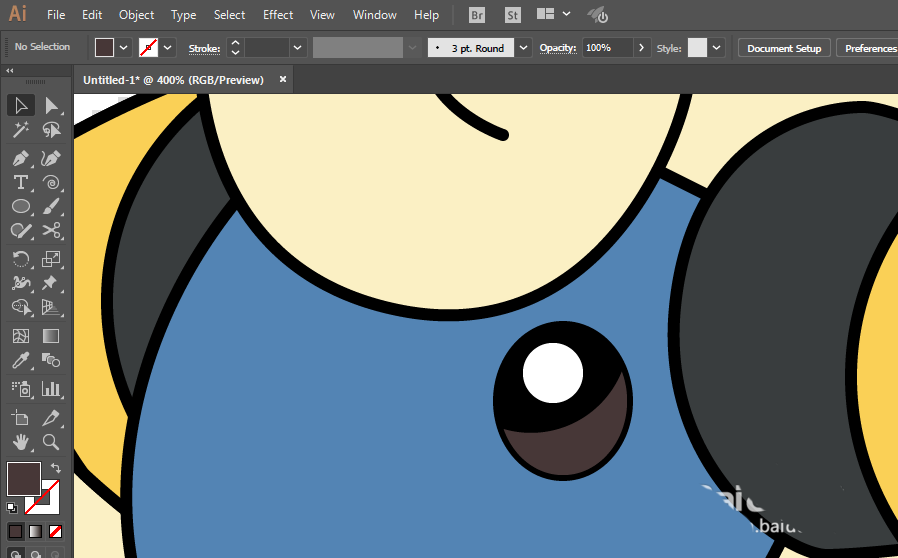Image resolution: width=898 pixels, height=558 pixels.
Task: Choose the Artboard tool
Action: coord(21,418)
